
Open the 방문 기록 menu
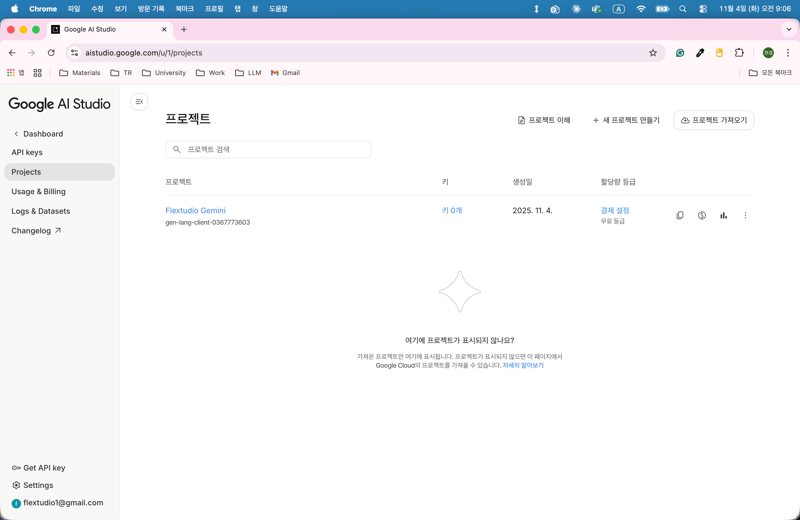tap(151, 9)
